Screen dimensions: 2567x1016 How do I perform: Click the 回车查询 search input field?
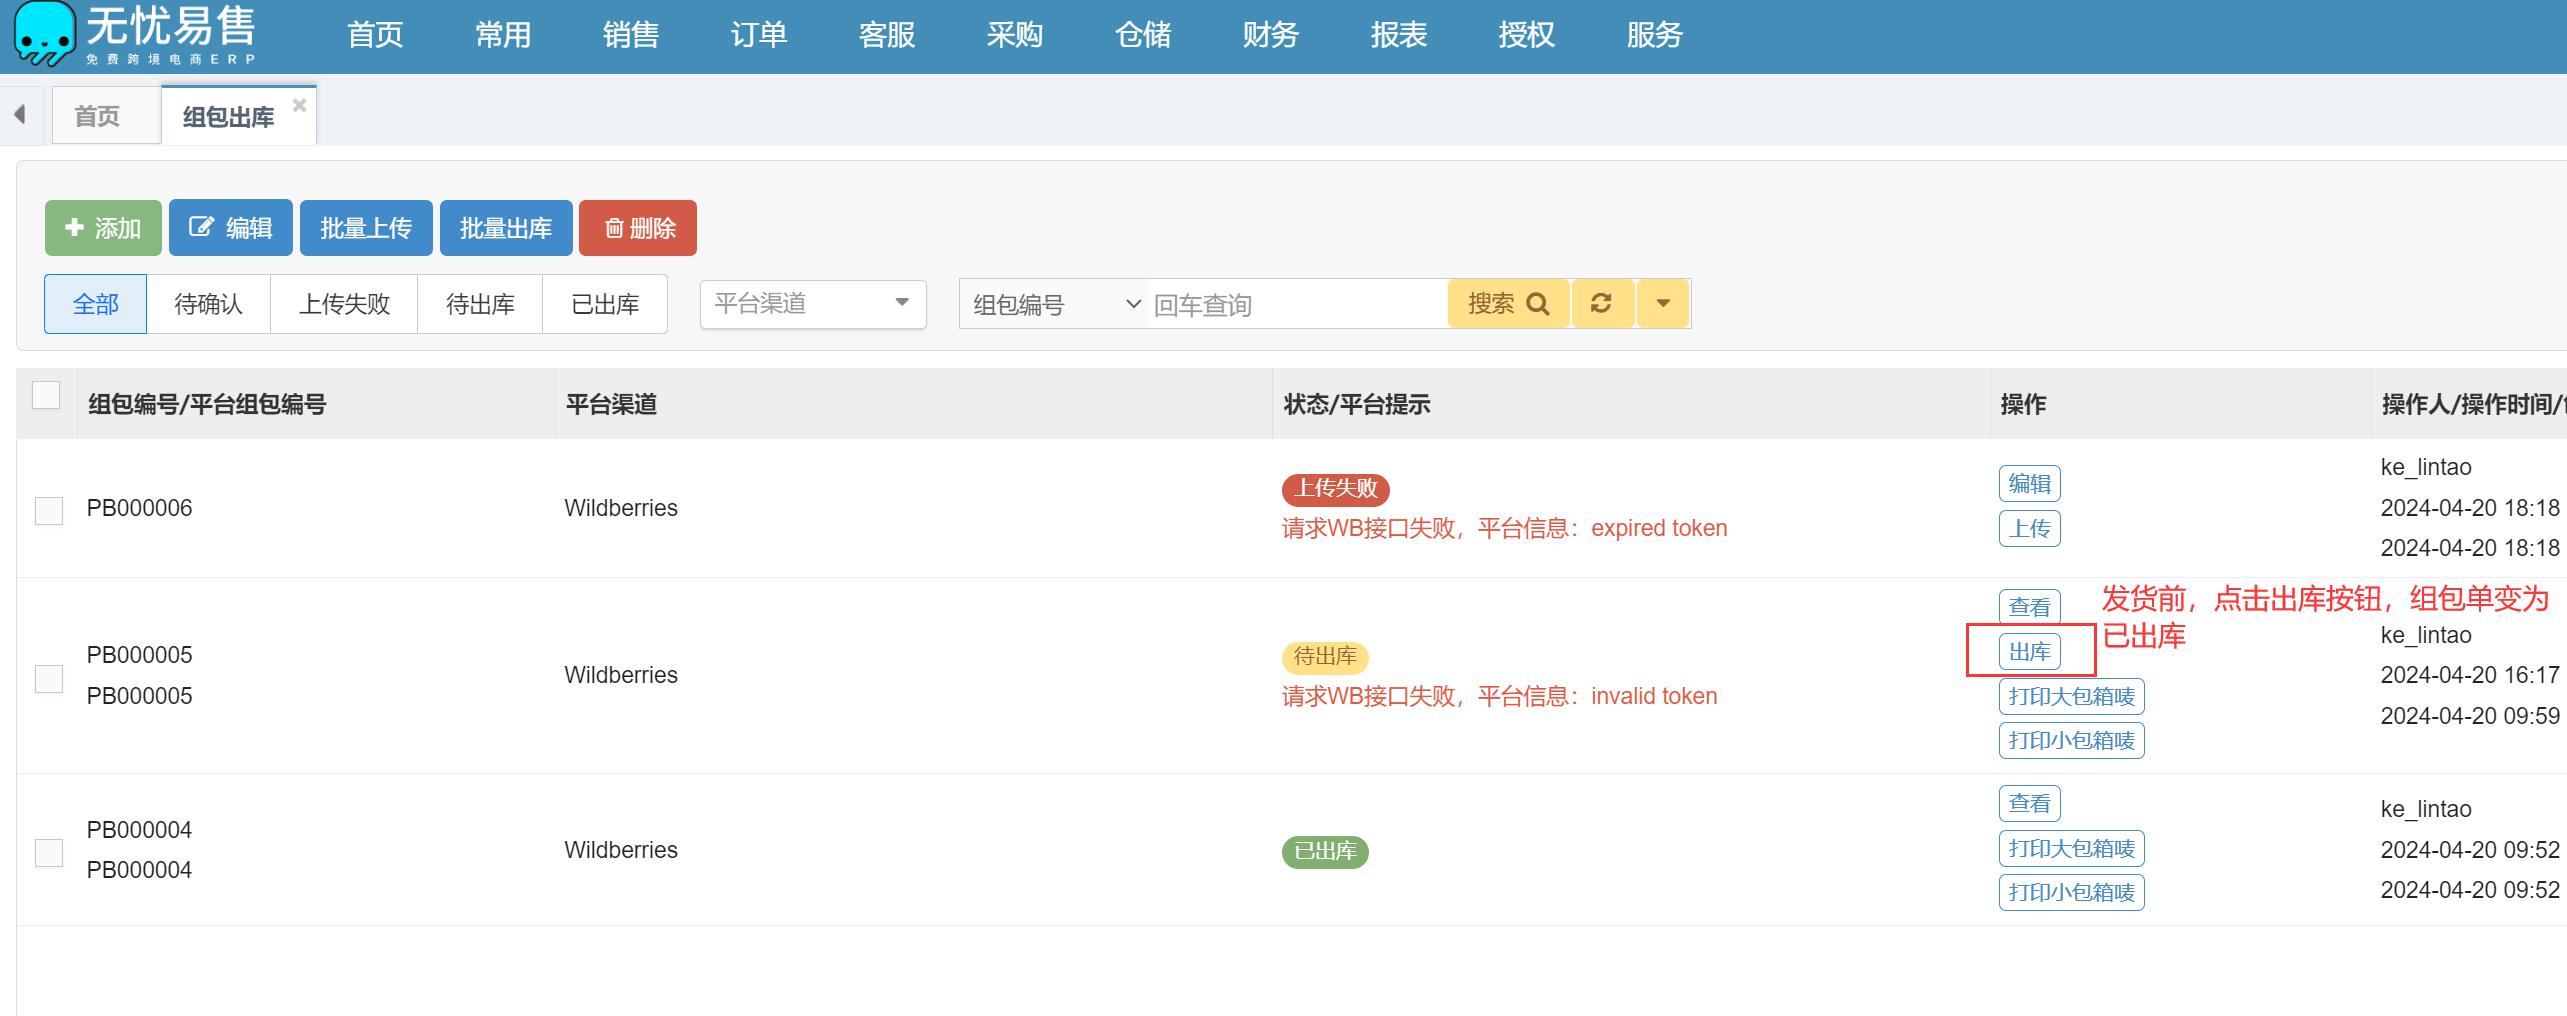click(1295, 304)
